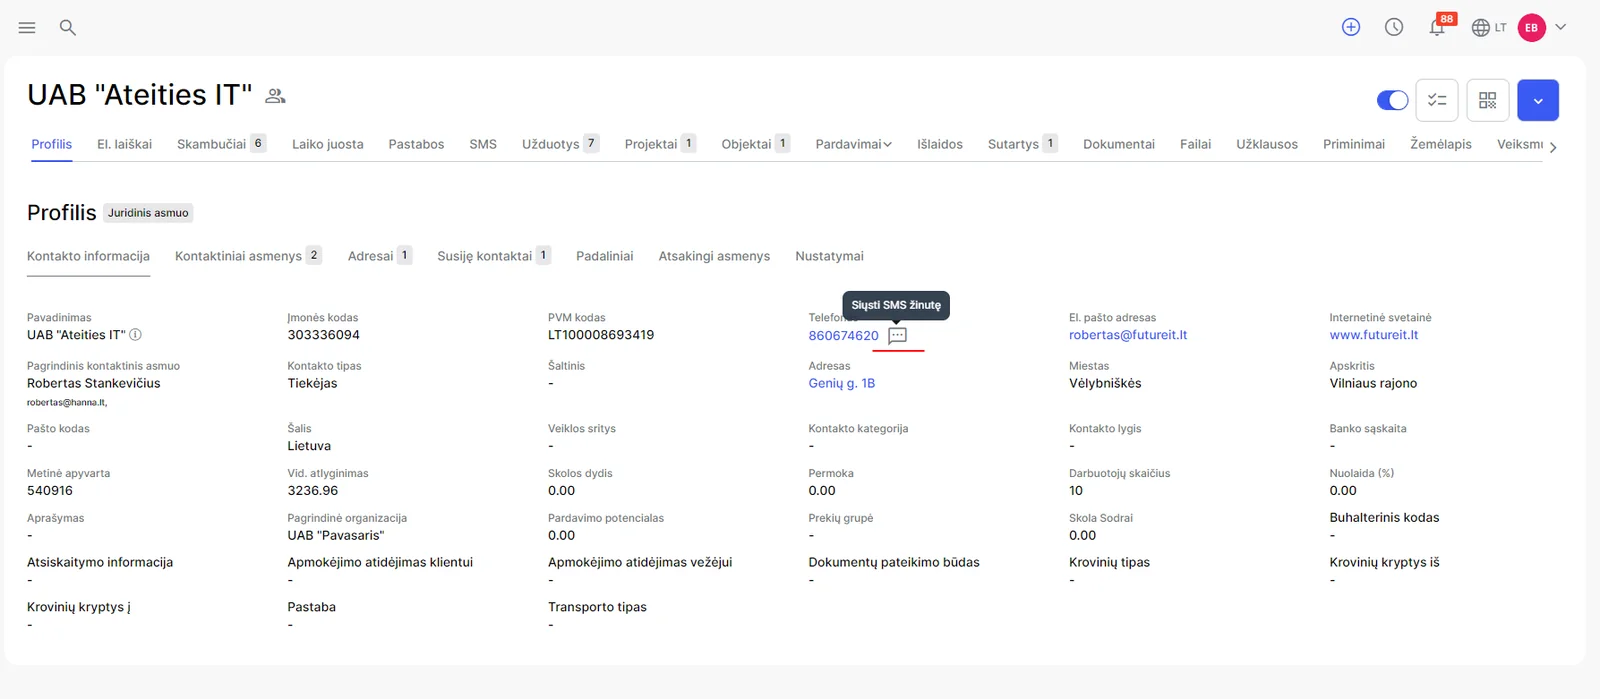Screen dimensions: 1600x699
Task: Open the Išlaidos tab
Action: pyautogui.click(x=940, y=144)
